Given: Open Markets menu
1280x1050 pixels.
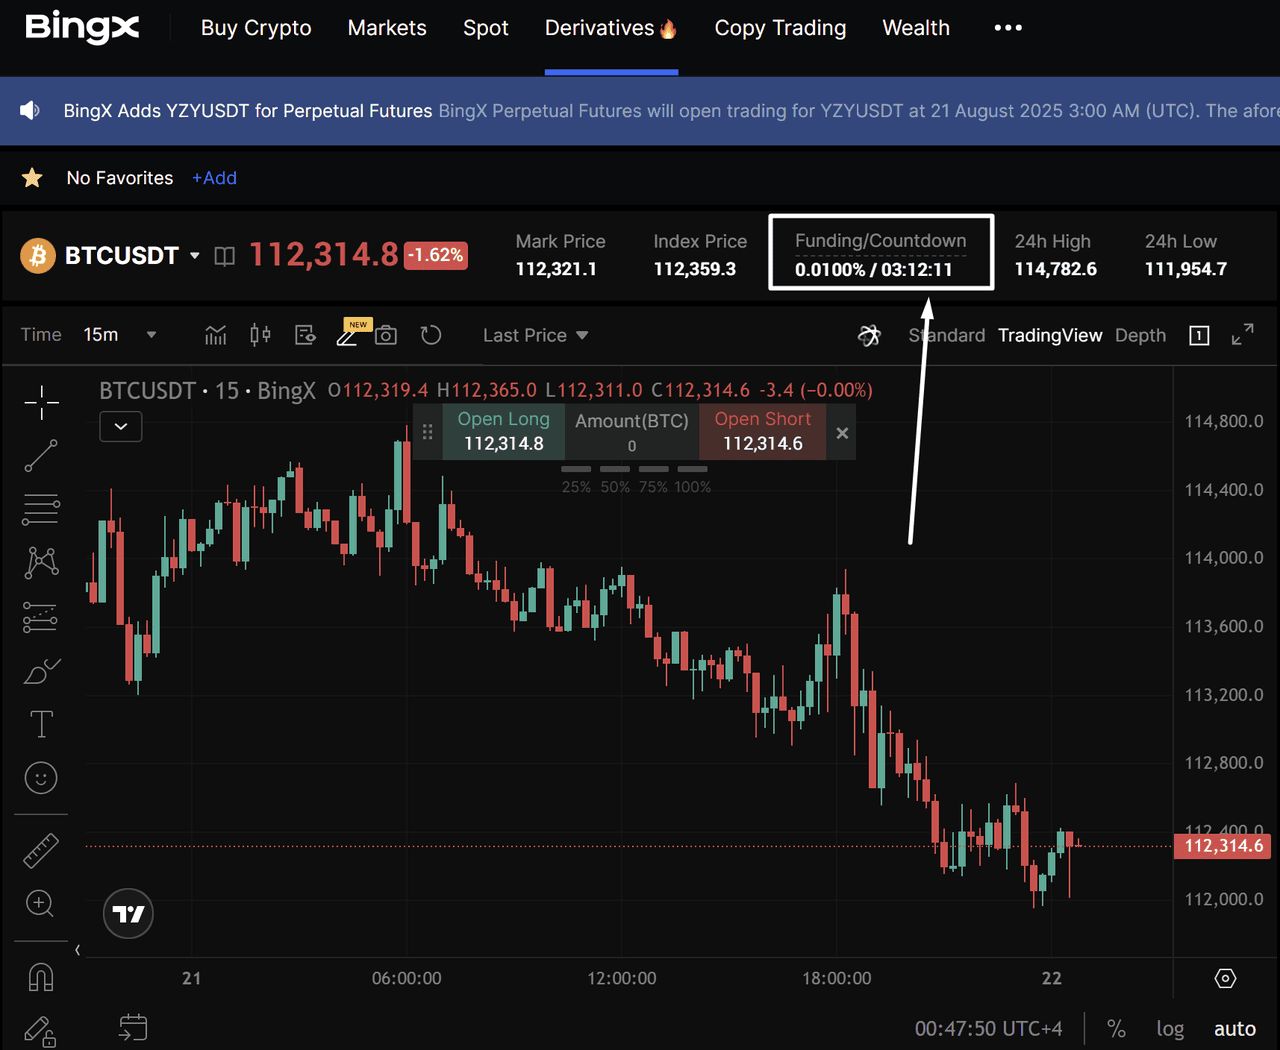Looking at the screenshot, I should 387,28.
